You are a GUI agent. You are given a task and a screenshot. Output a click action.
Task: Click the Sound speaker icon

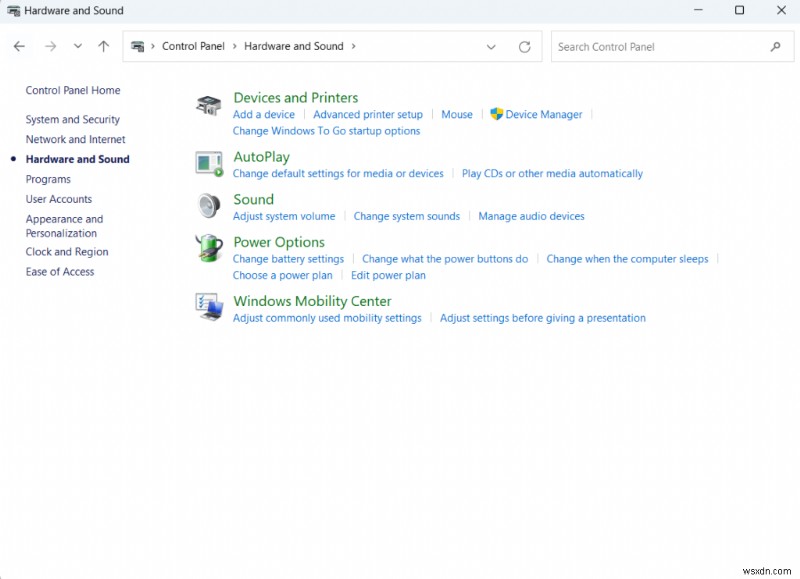[209, 206]
